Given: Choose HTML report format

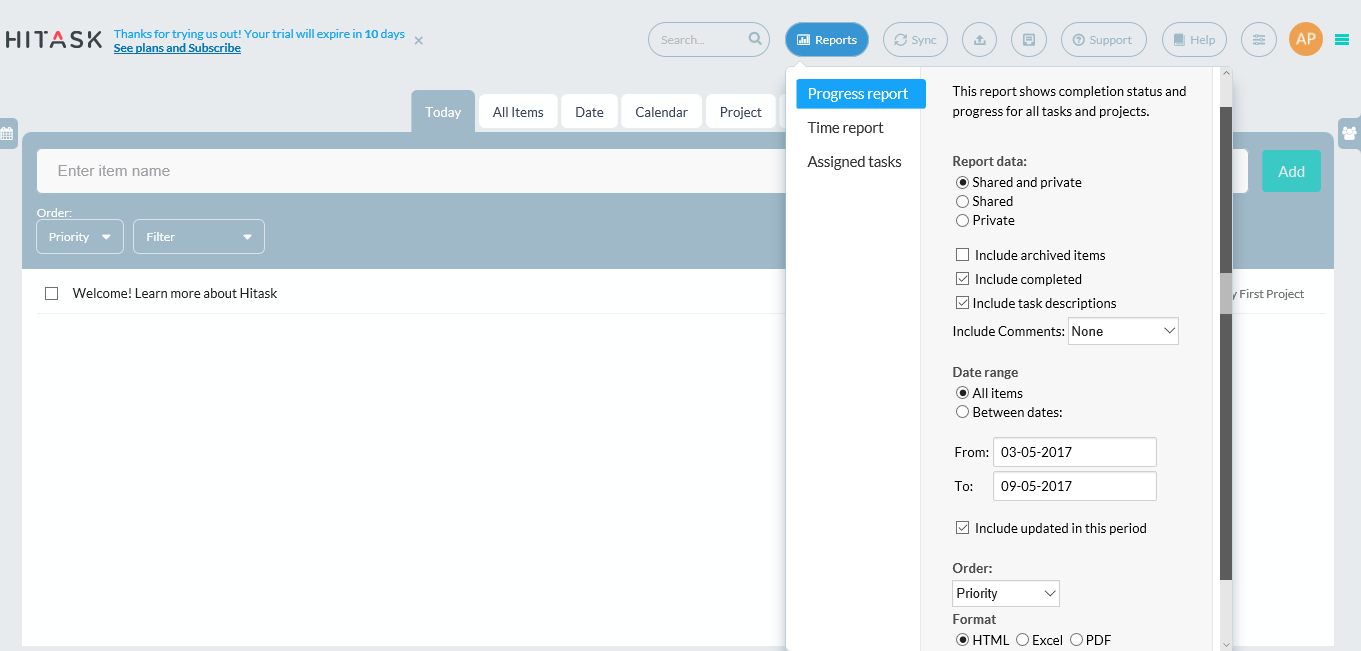Looking at the screenshot, I should click(x=963, y=640).
